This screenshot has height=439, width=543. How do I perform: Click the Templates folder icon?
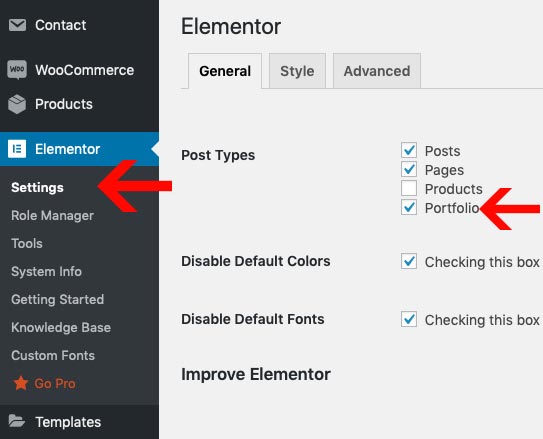(17, 421)
